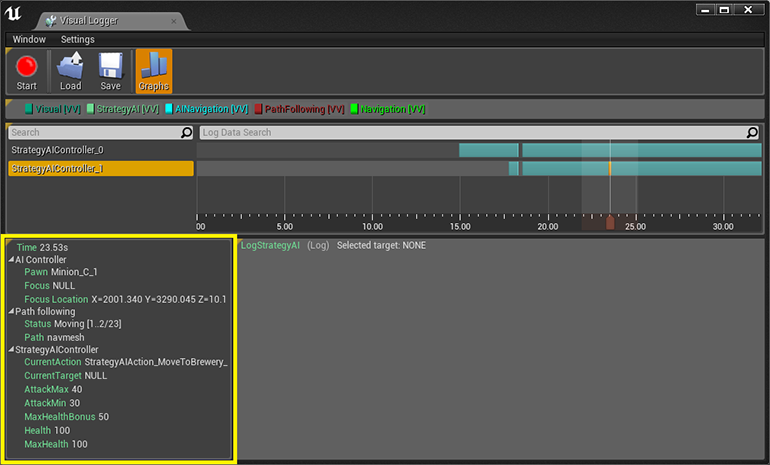Collapse the Path following section

click(11, 311)
